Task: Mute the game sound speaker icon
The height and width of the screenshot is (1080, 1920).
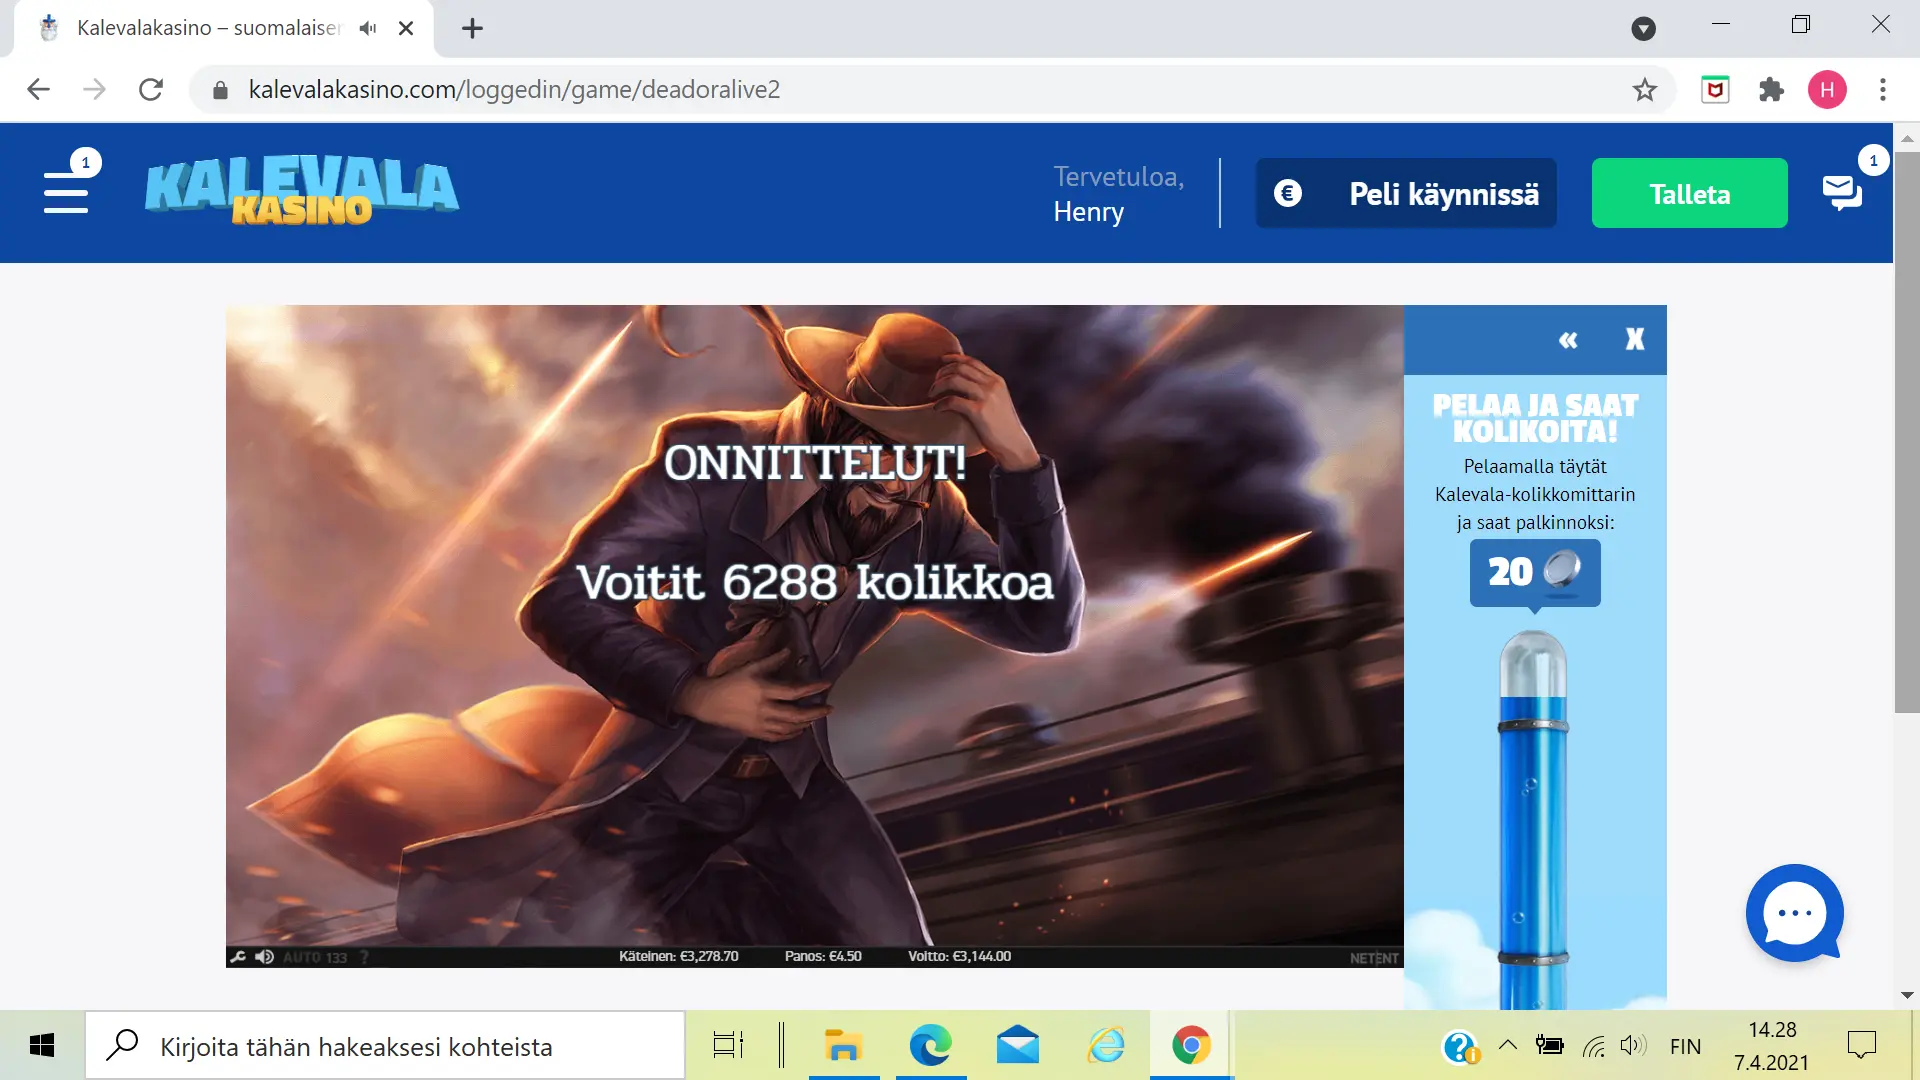Action: pos(264,957)
